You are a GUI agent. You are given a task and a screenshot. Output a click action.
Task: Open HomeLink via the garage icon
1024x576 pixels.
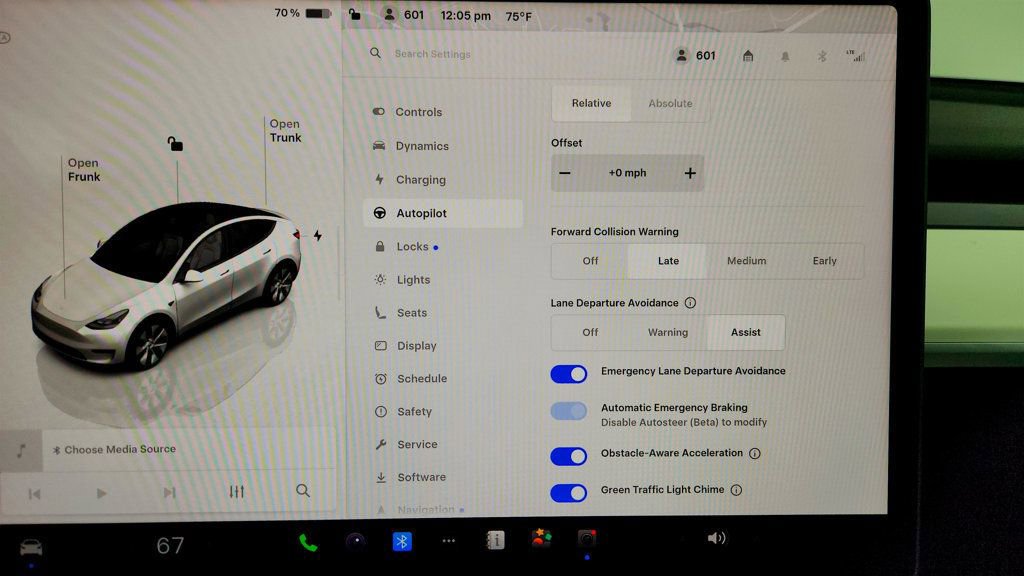point(748,55)
